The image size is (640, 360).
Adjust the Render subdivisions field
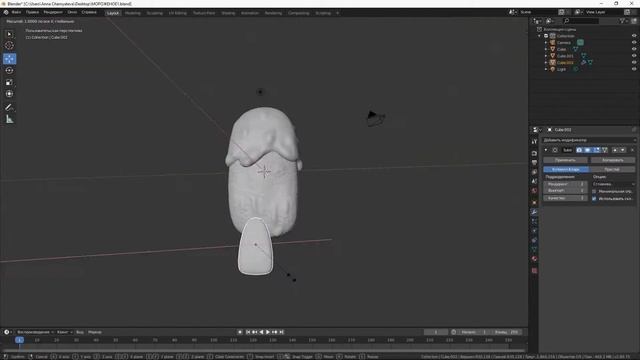pos(565,184)
